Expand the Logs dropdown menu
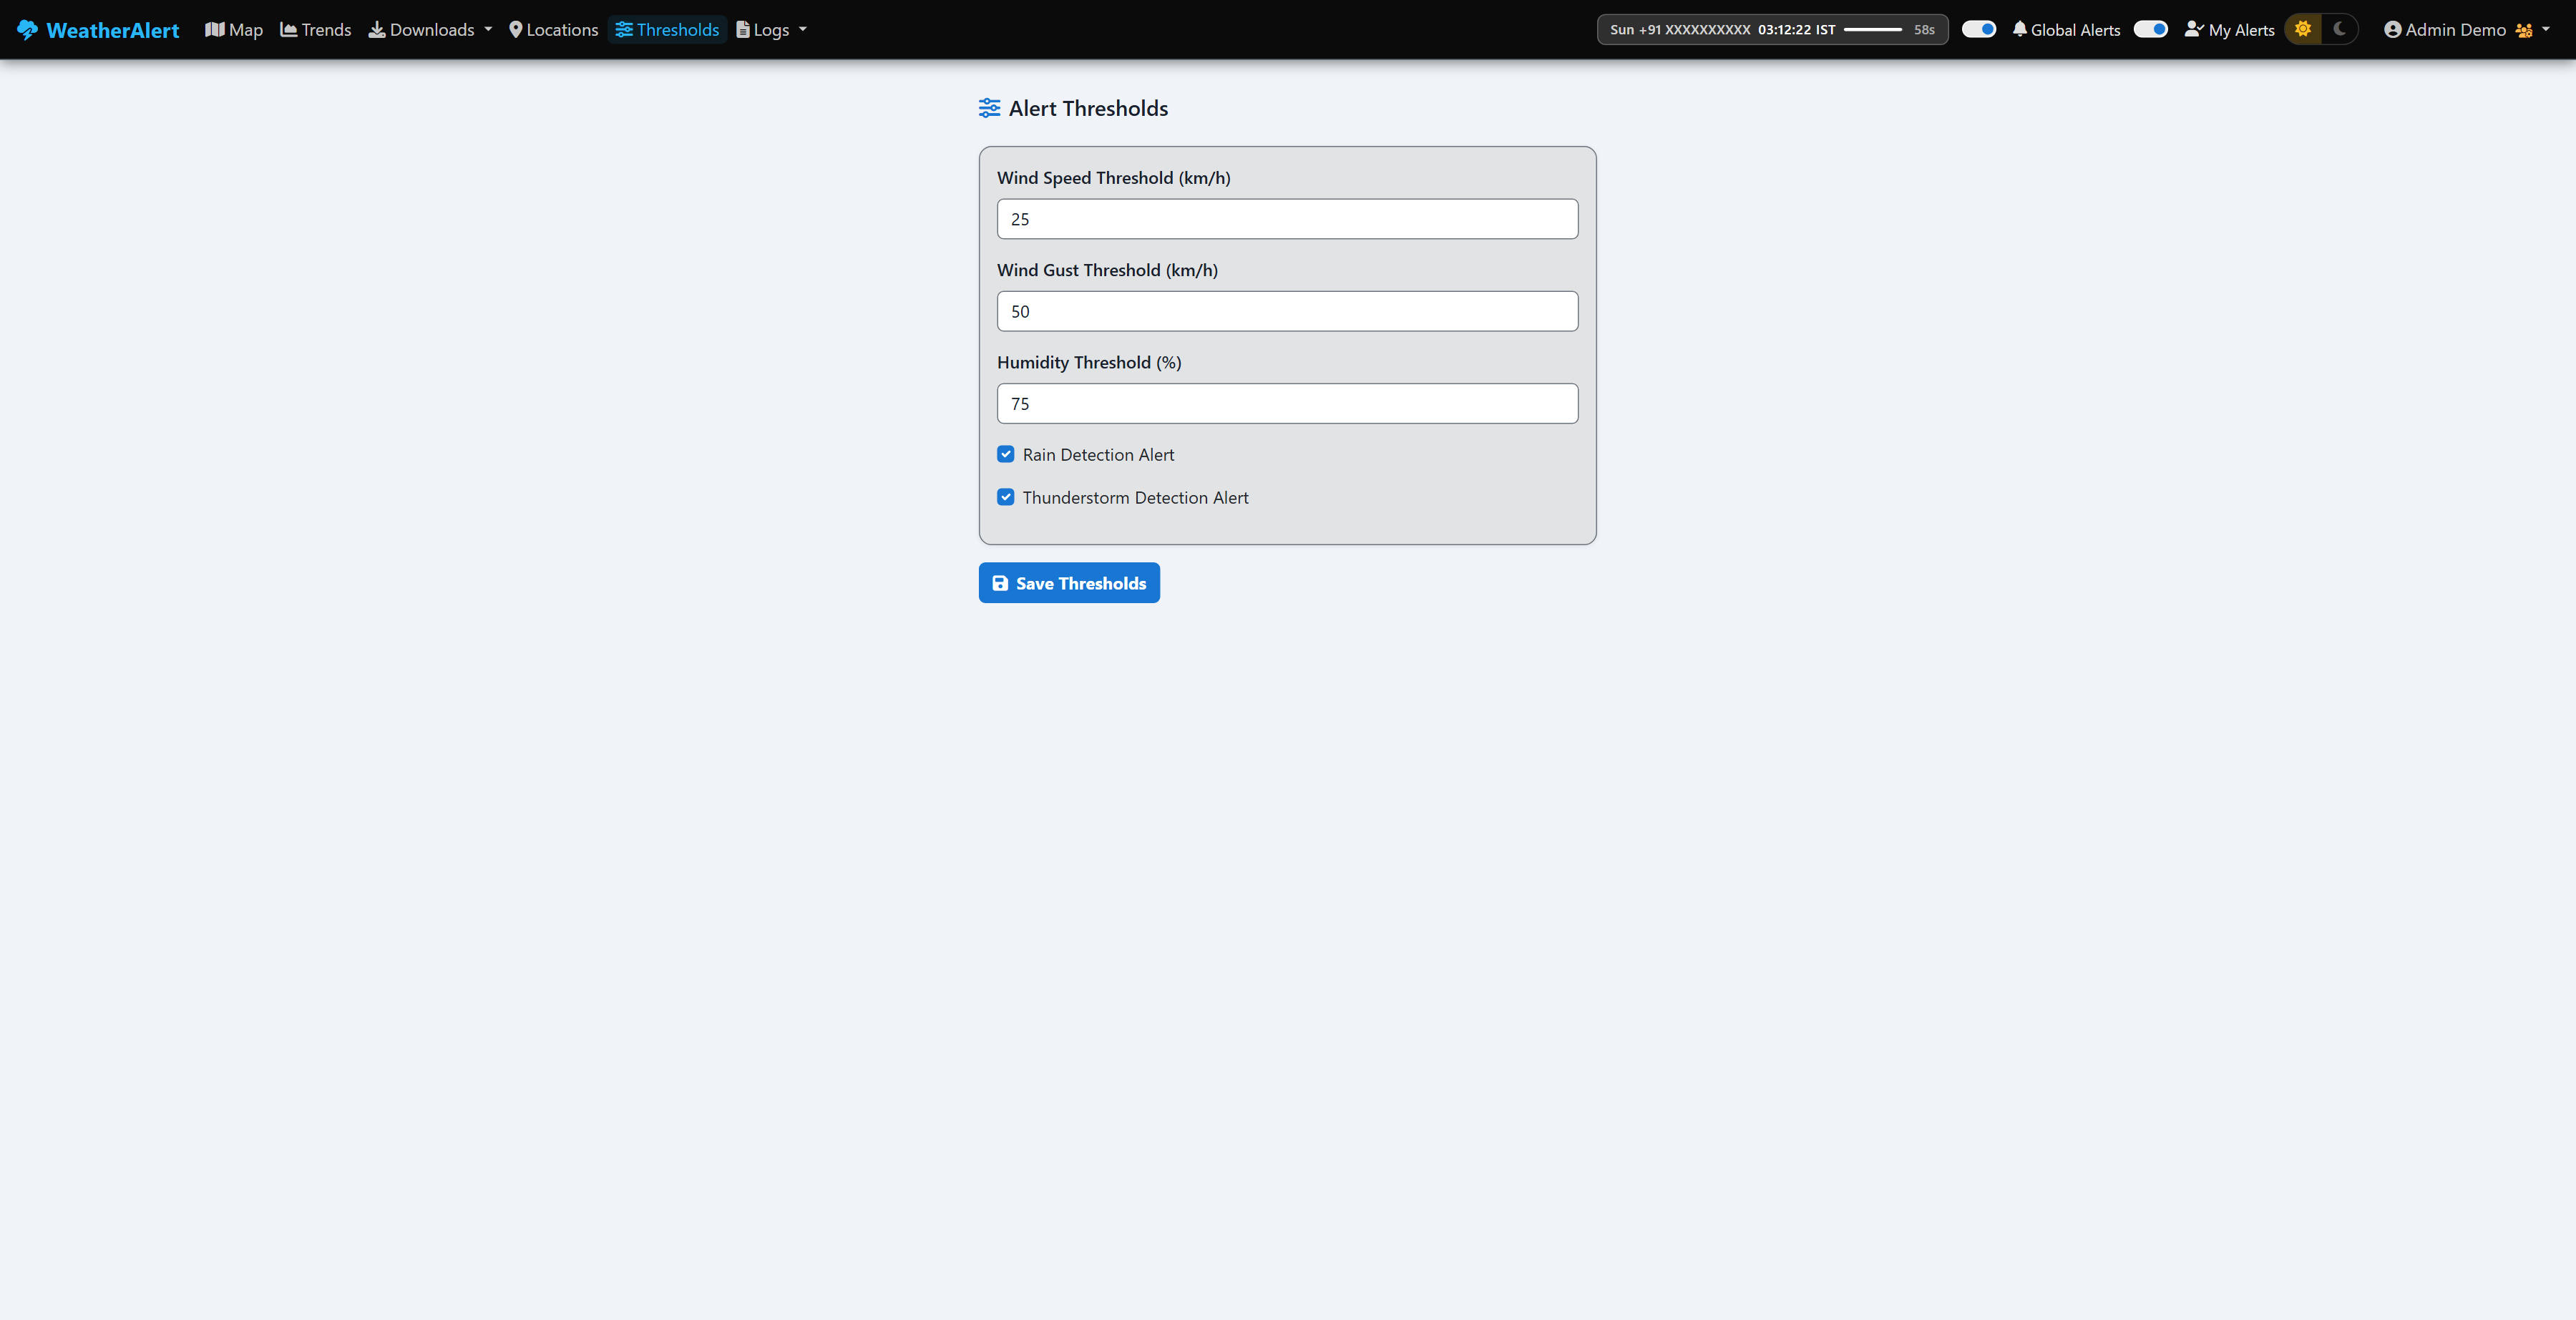The image size is (2576, 1320). [x=771, y=30]
